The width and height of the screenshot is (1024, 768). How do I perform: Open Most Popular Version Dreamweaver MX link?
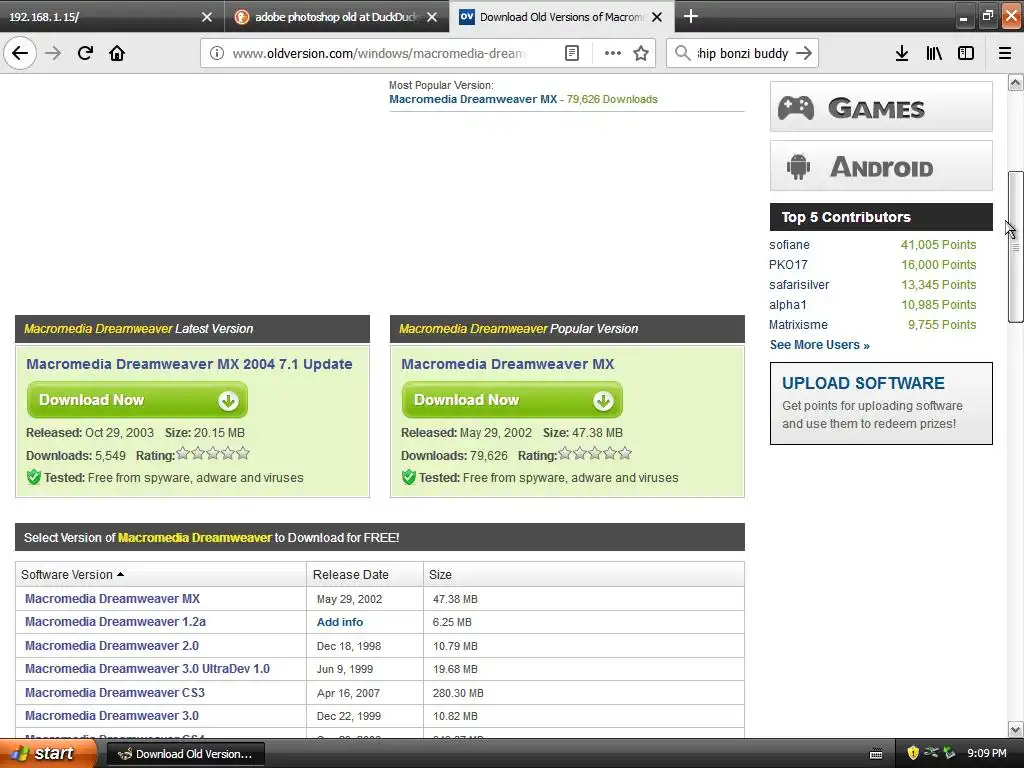(x=473, y=99)
